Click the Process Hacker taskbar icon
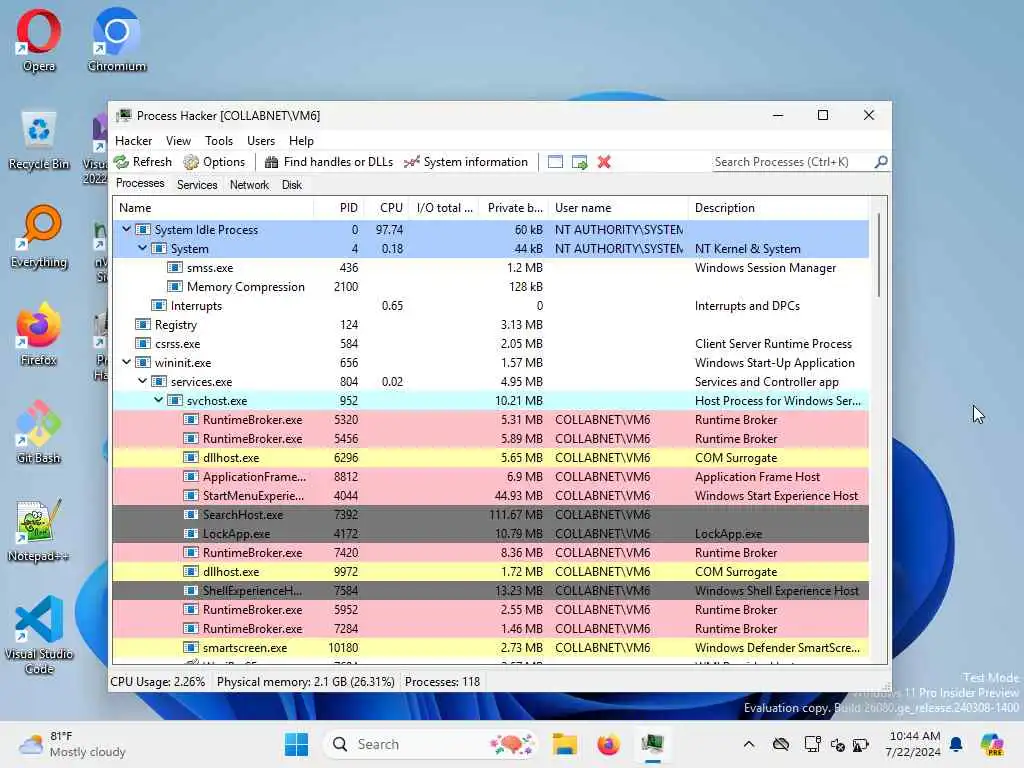 (x=652, y=744)
